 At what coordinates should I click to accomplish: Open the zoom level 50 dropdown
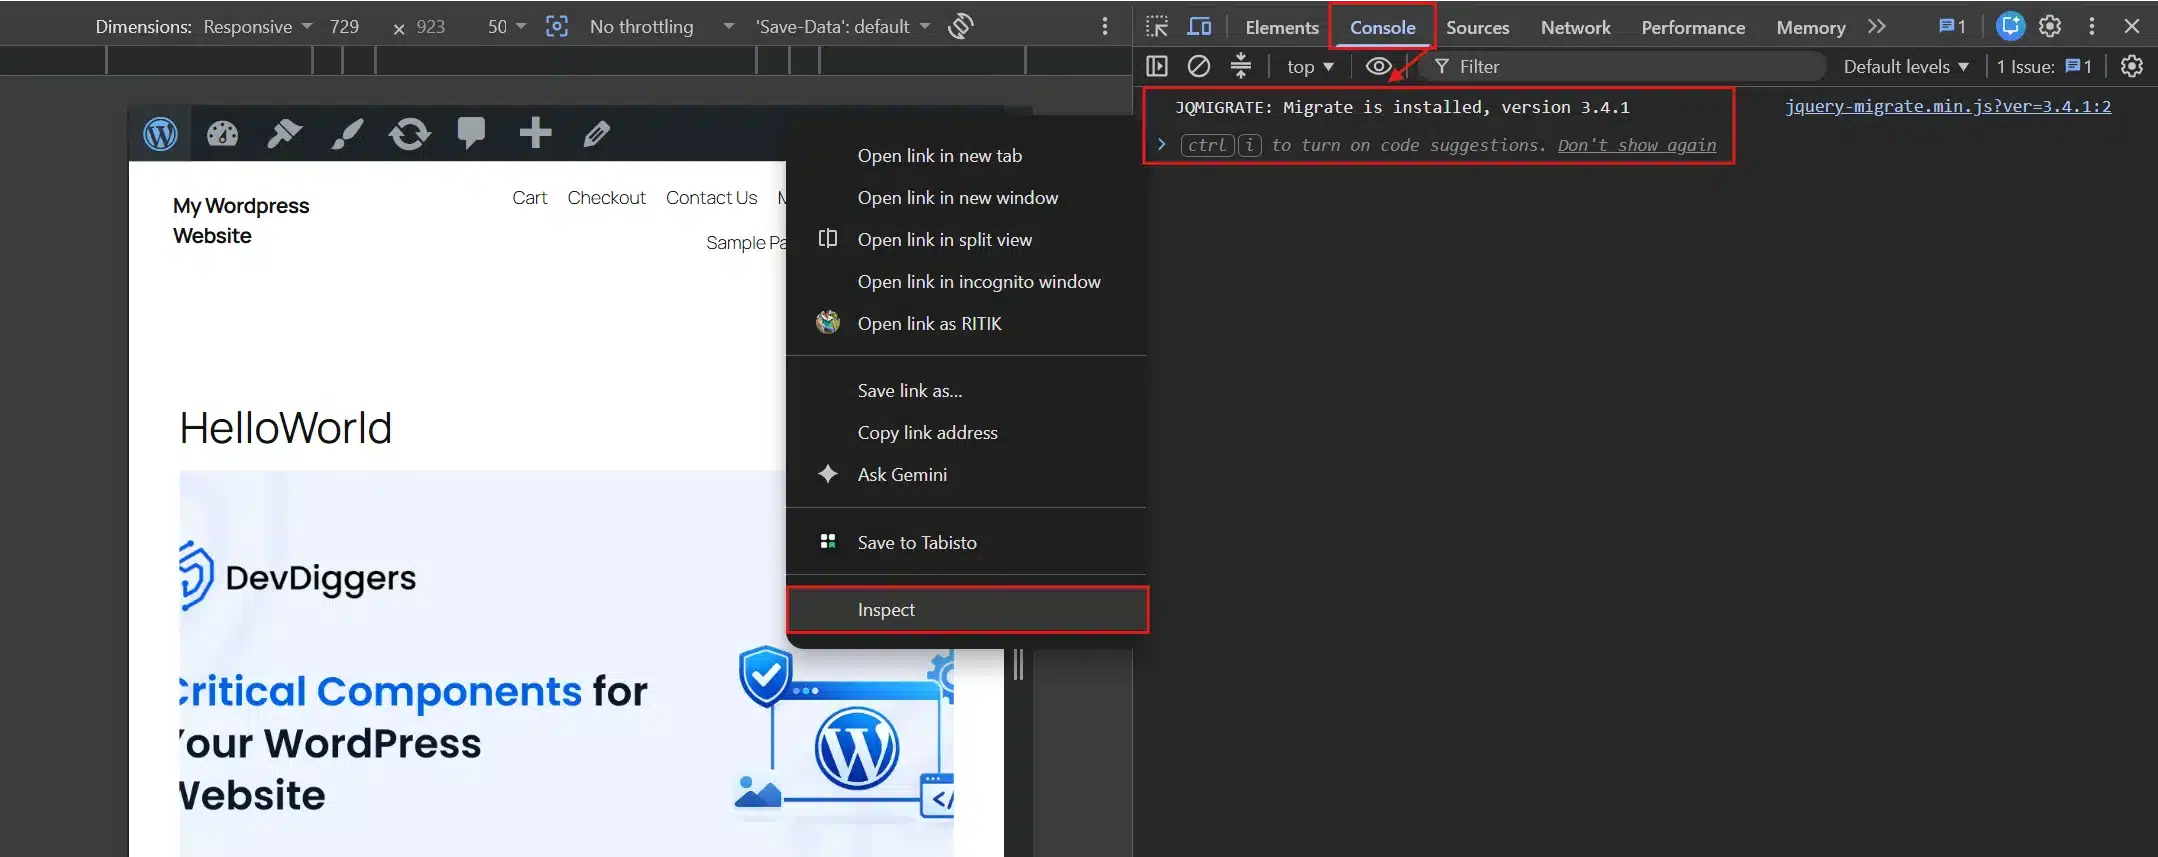(x=507, y=27)
